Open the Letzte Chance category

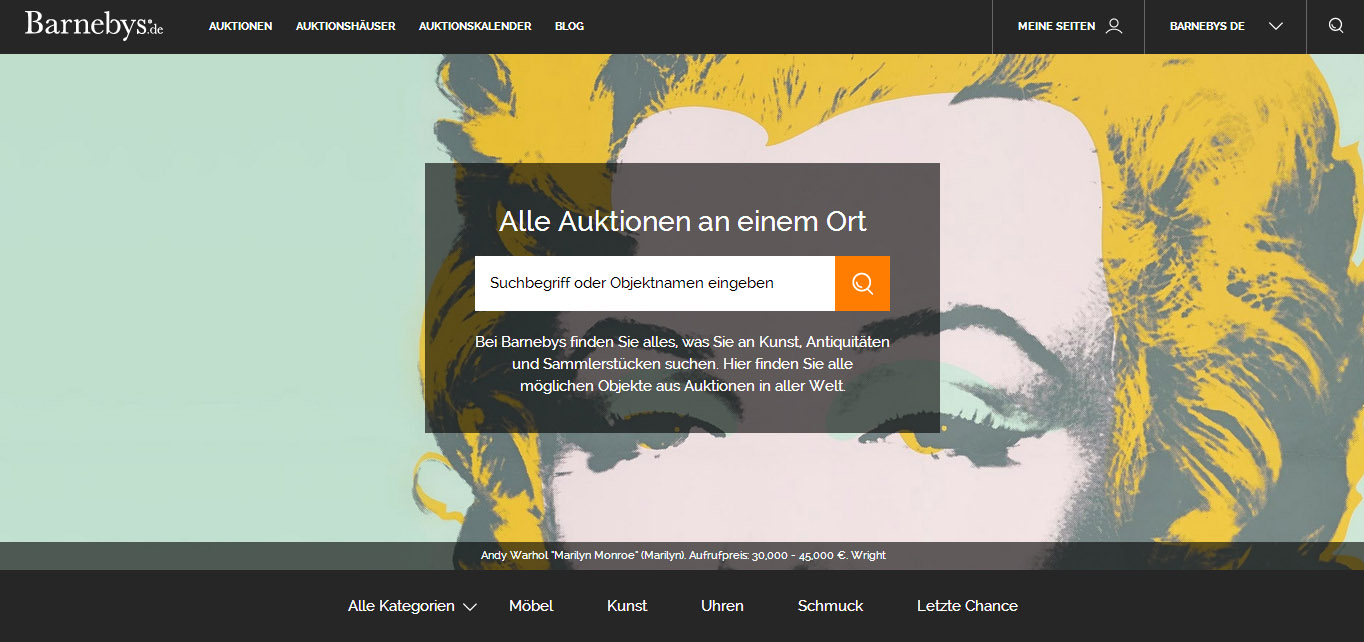pos(967,606)
